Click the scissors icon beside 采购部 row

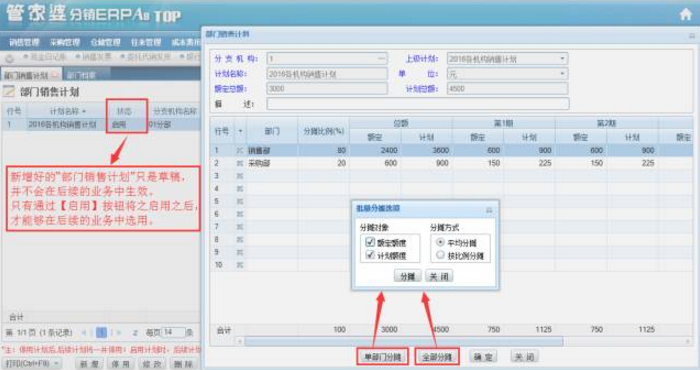[240, 164]
